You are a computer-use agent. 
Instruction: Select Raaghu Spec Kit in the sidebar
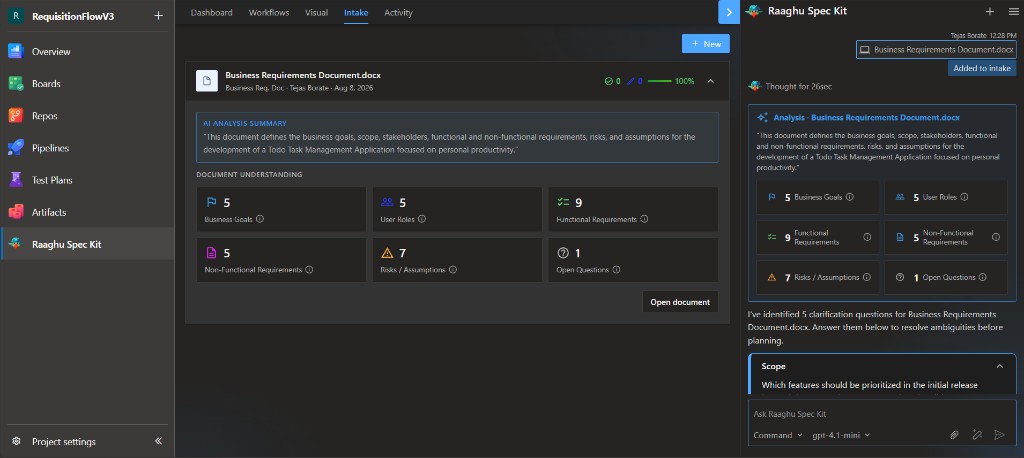tap(88, 244)
